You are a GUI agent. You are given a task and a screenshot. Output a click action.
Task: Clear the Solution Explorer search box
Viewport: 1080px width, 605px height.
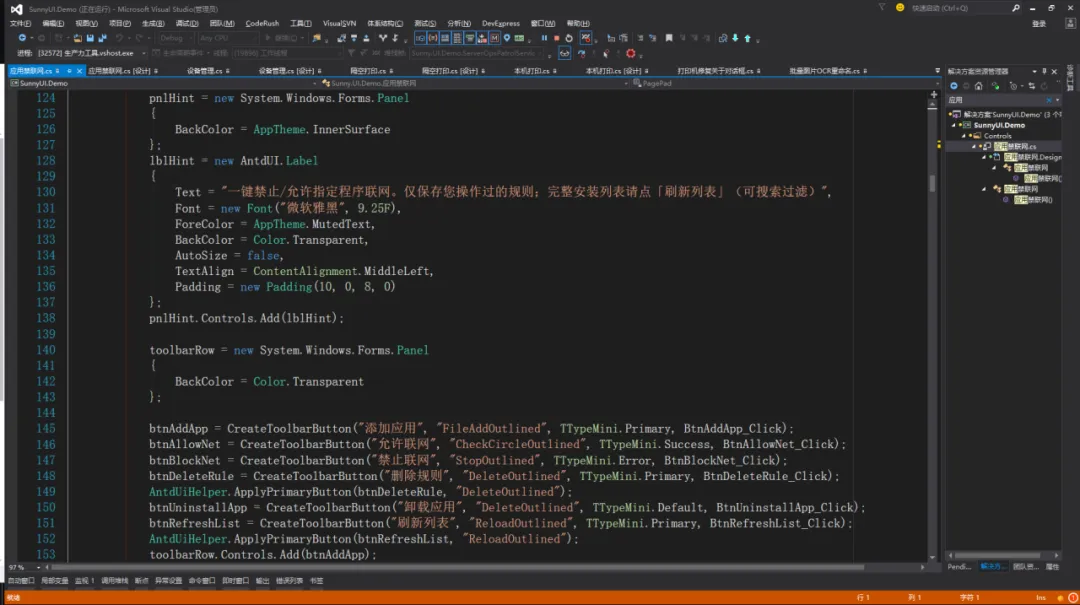coord(1049,100)
